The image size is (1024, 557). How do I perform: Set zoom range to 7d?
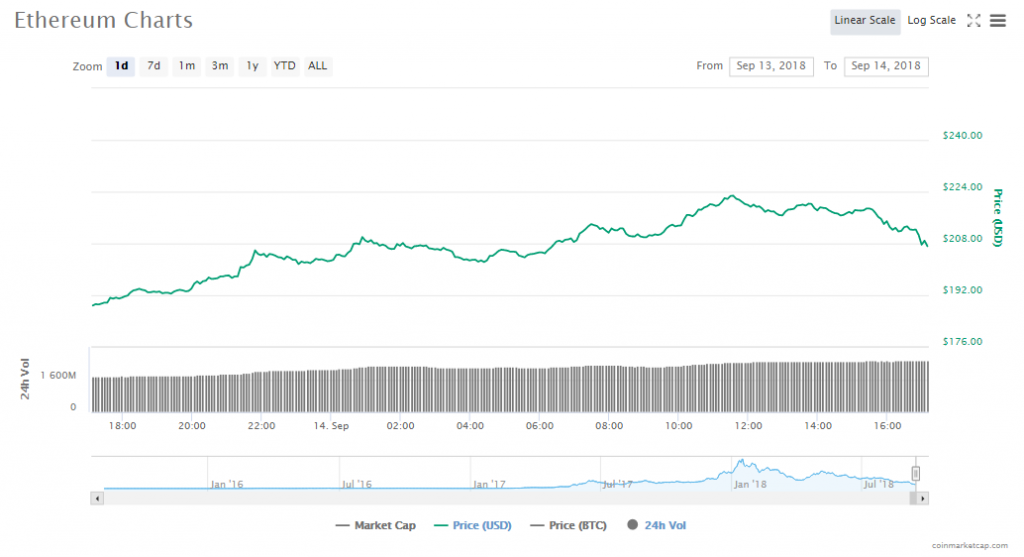click(153, 66)
